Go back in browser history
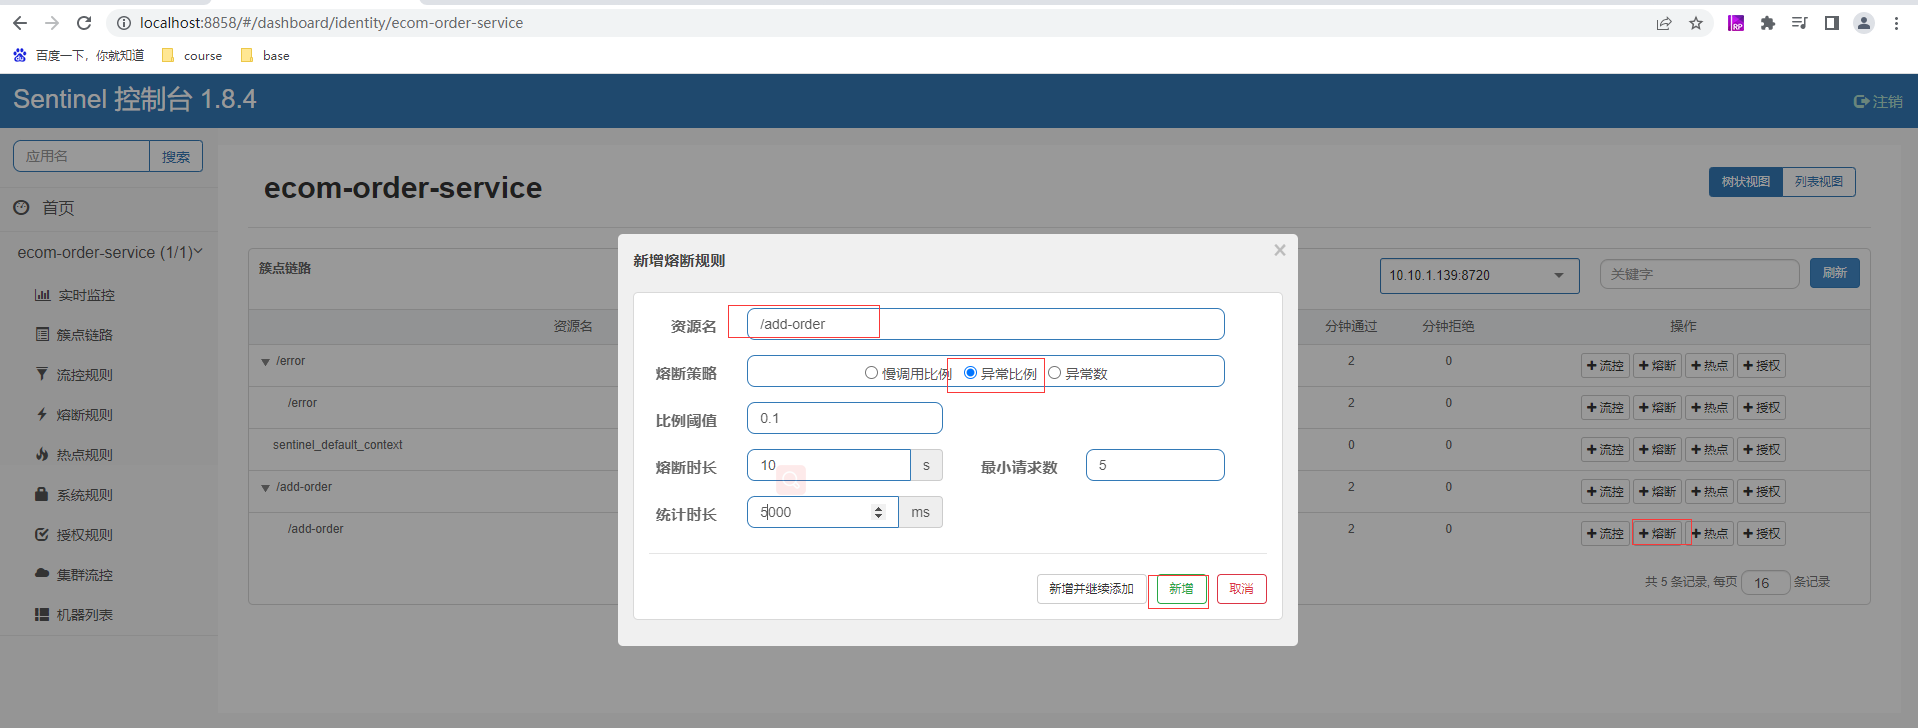Viewport: 1918px width, 728px height. [x=20, y=23]
